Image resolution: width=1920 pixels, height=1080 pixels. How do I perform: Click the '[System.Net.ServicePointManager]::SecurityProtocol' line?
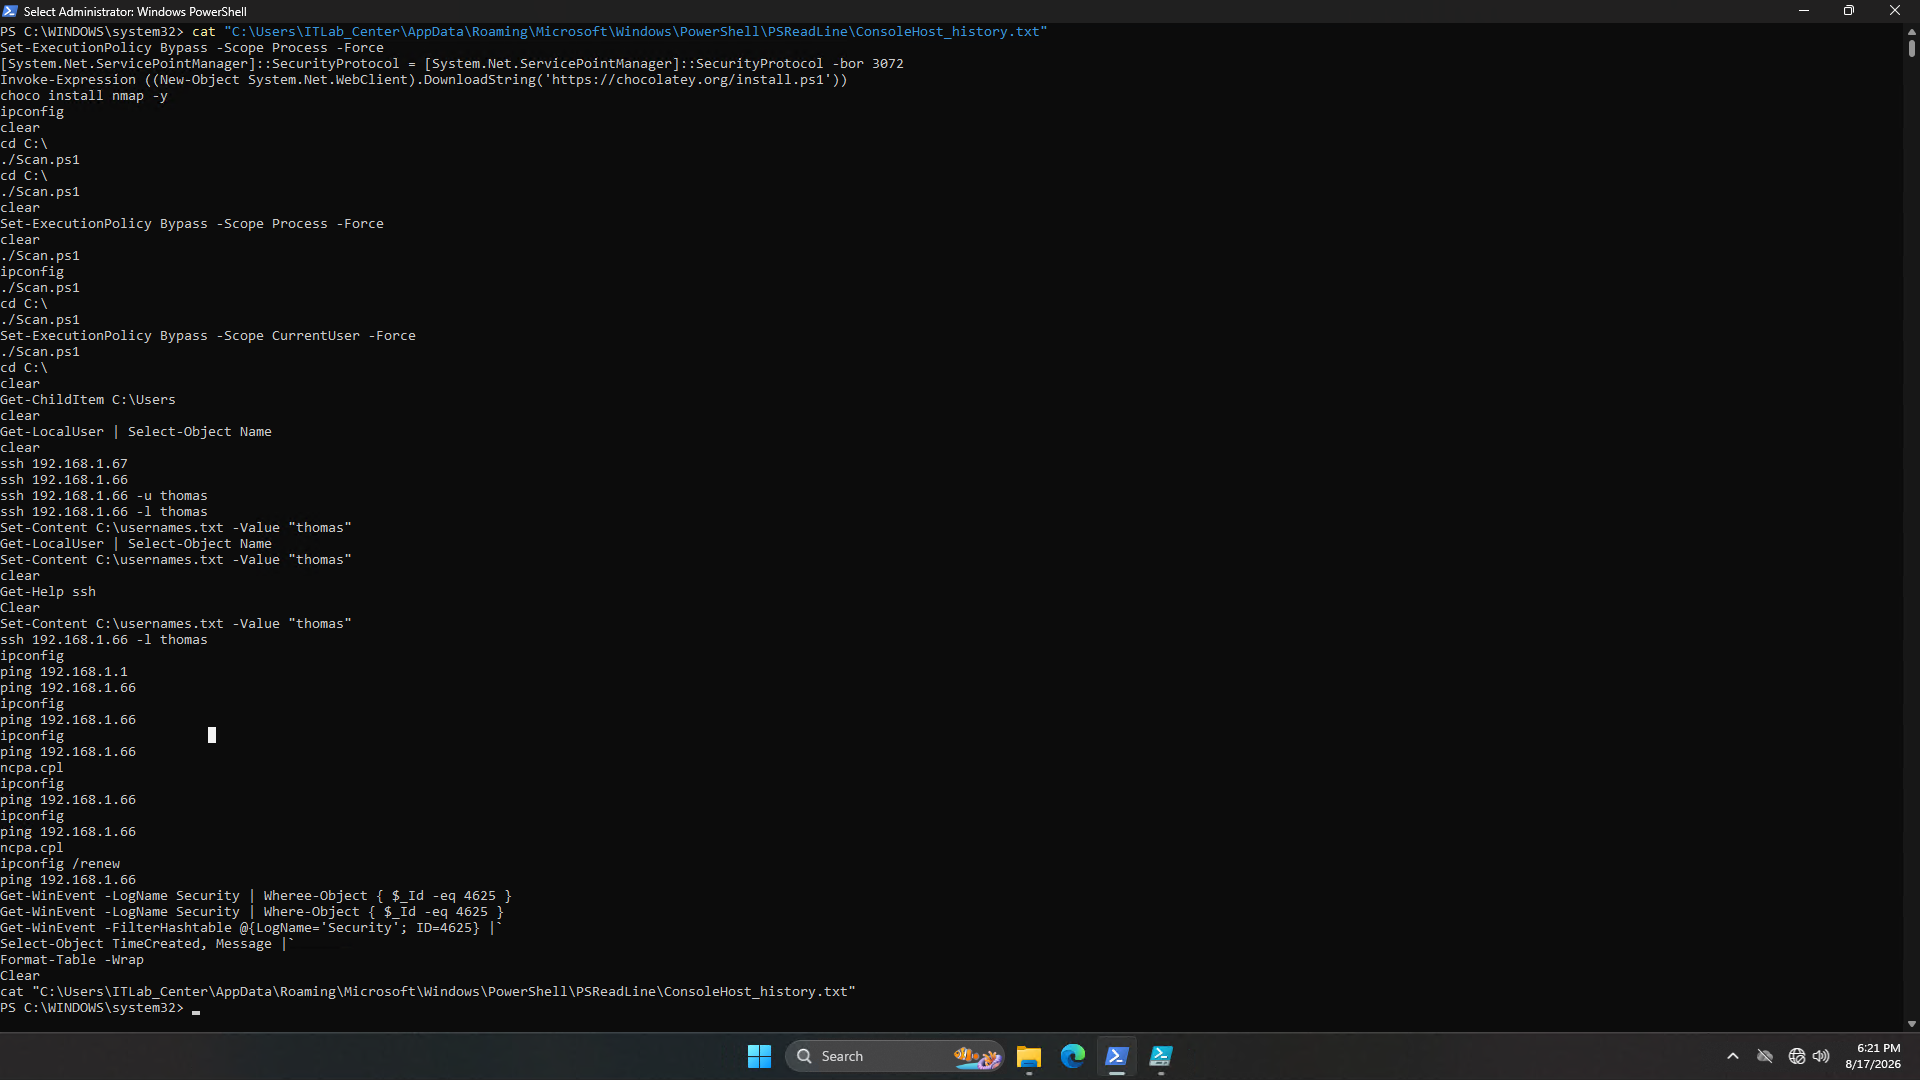click(x=452, y=64)
